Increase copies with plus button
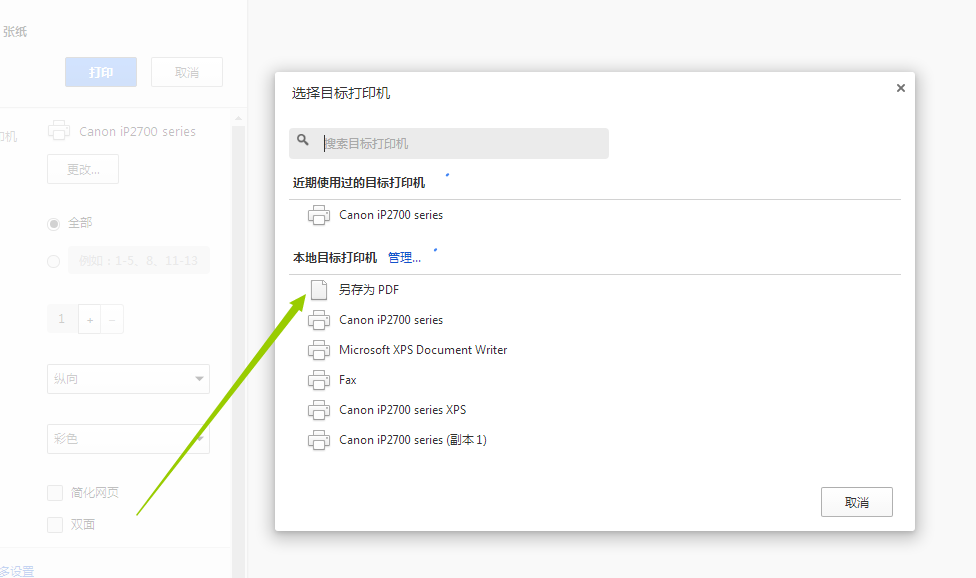The width and height of the screenshot is (976, 578). (90, 319)
